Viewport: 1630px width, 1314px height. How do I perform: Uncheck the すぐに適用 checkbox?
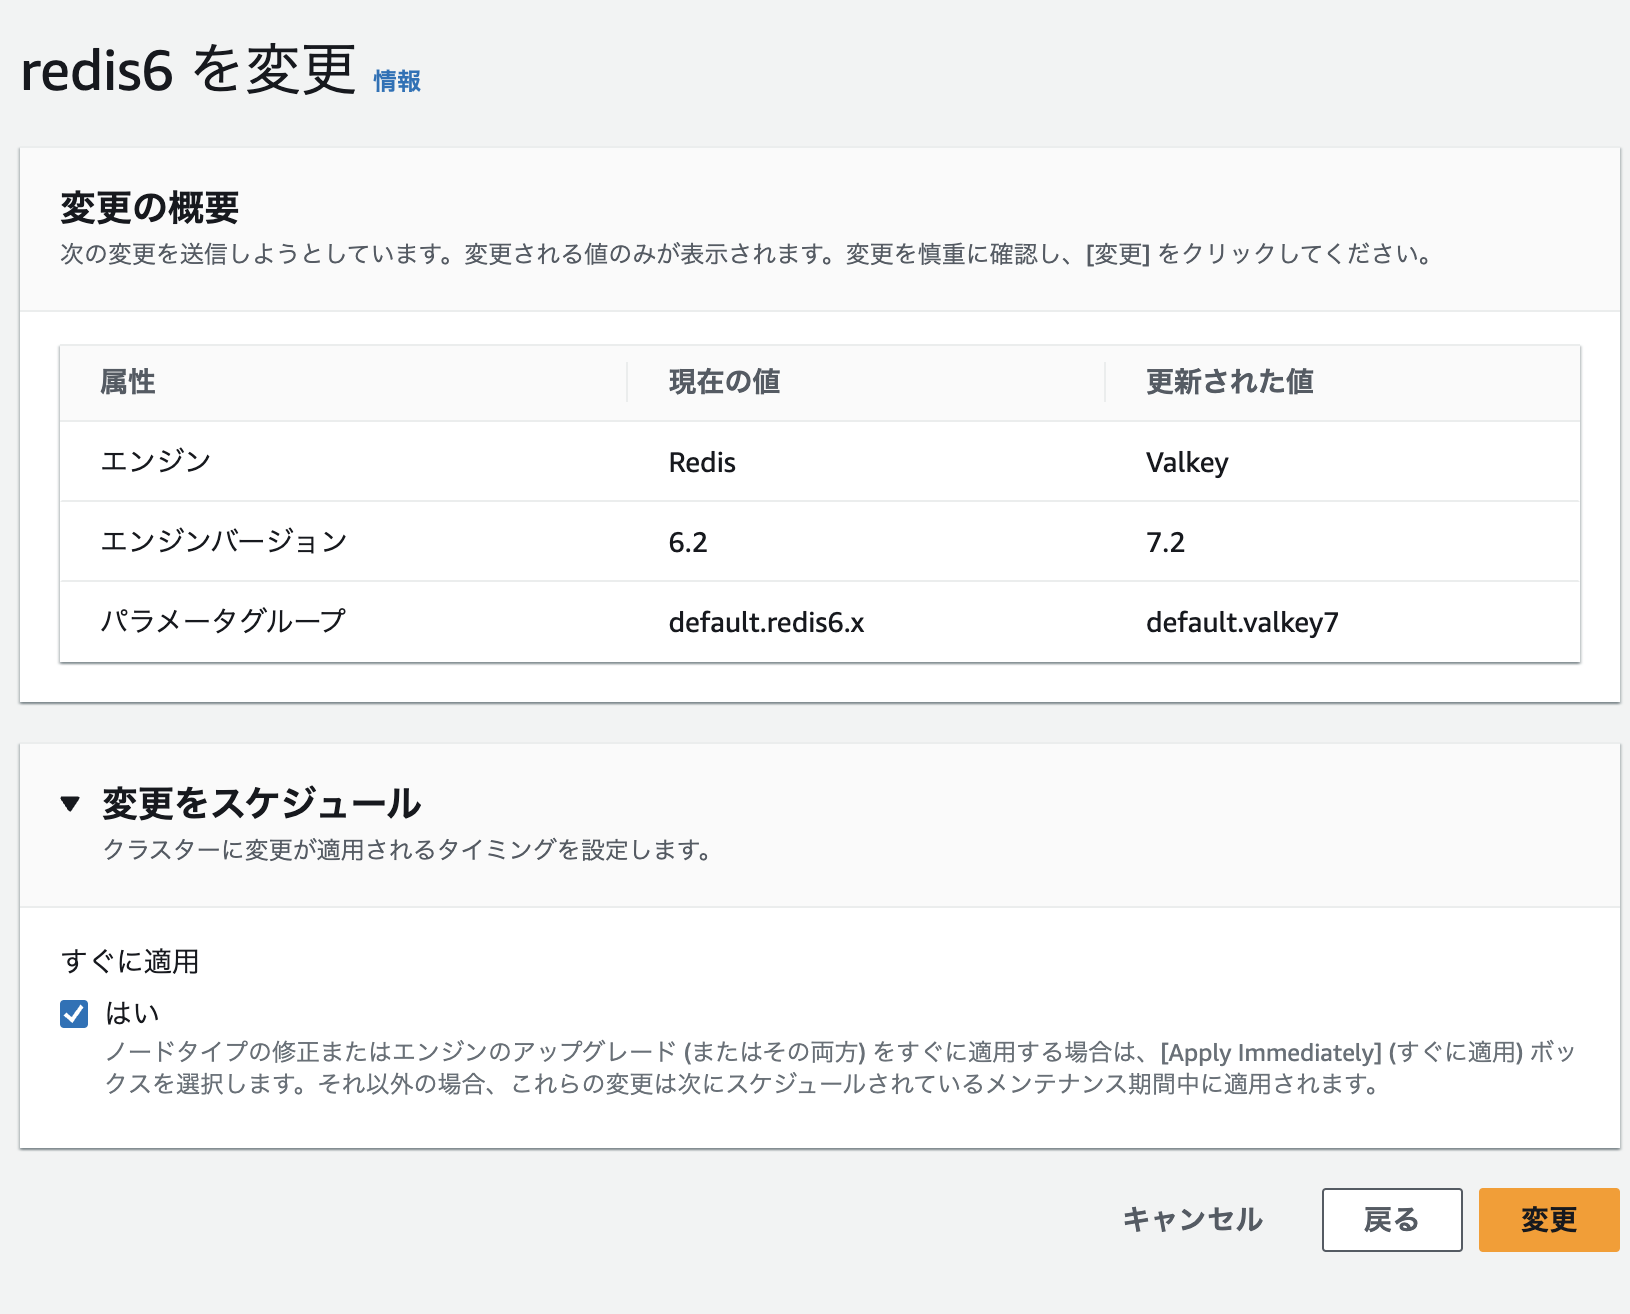coord(74,1014)
